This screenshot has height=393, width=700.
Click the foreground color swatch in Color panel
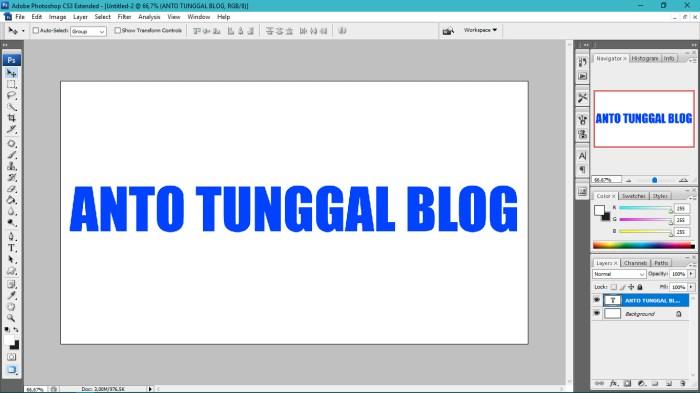[599, 210]
